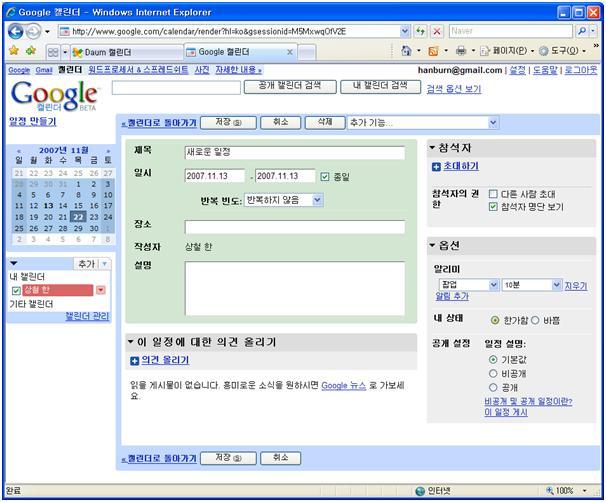Open the 도구 gear menu

pyautogui.click(x=562, y=51)
